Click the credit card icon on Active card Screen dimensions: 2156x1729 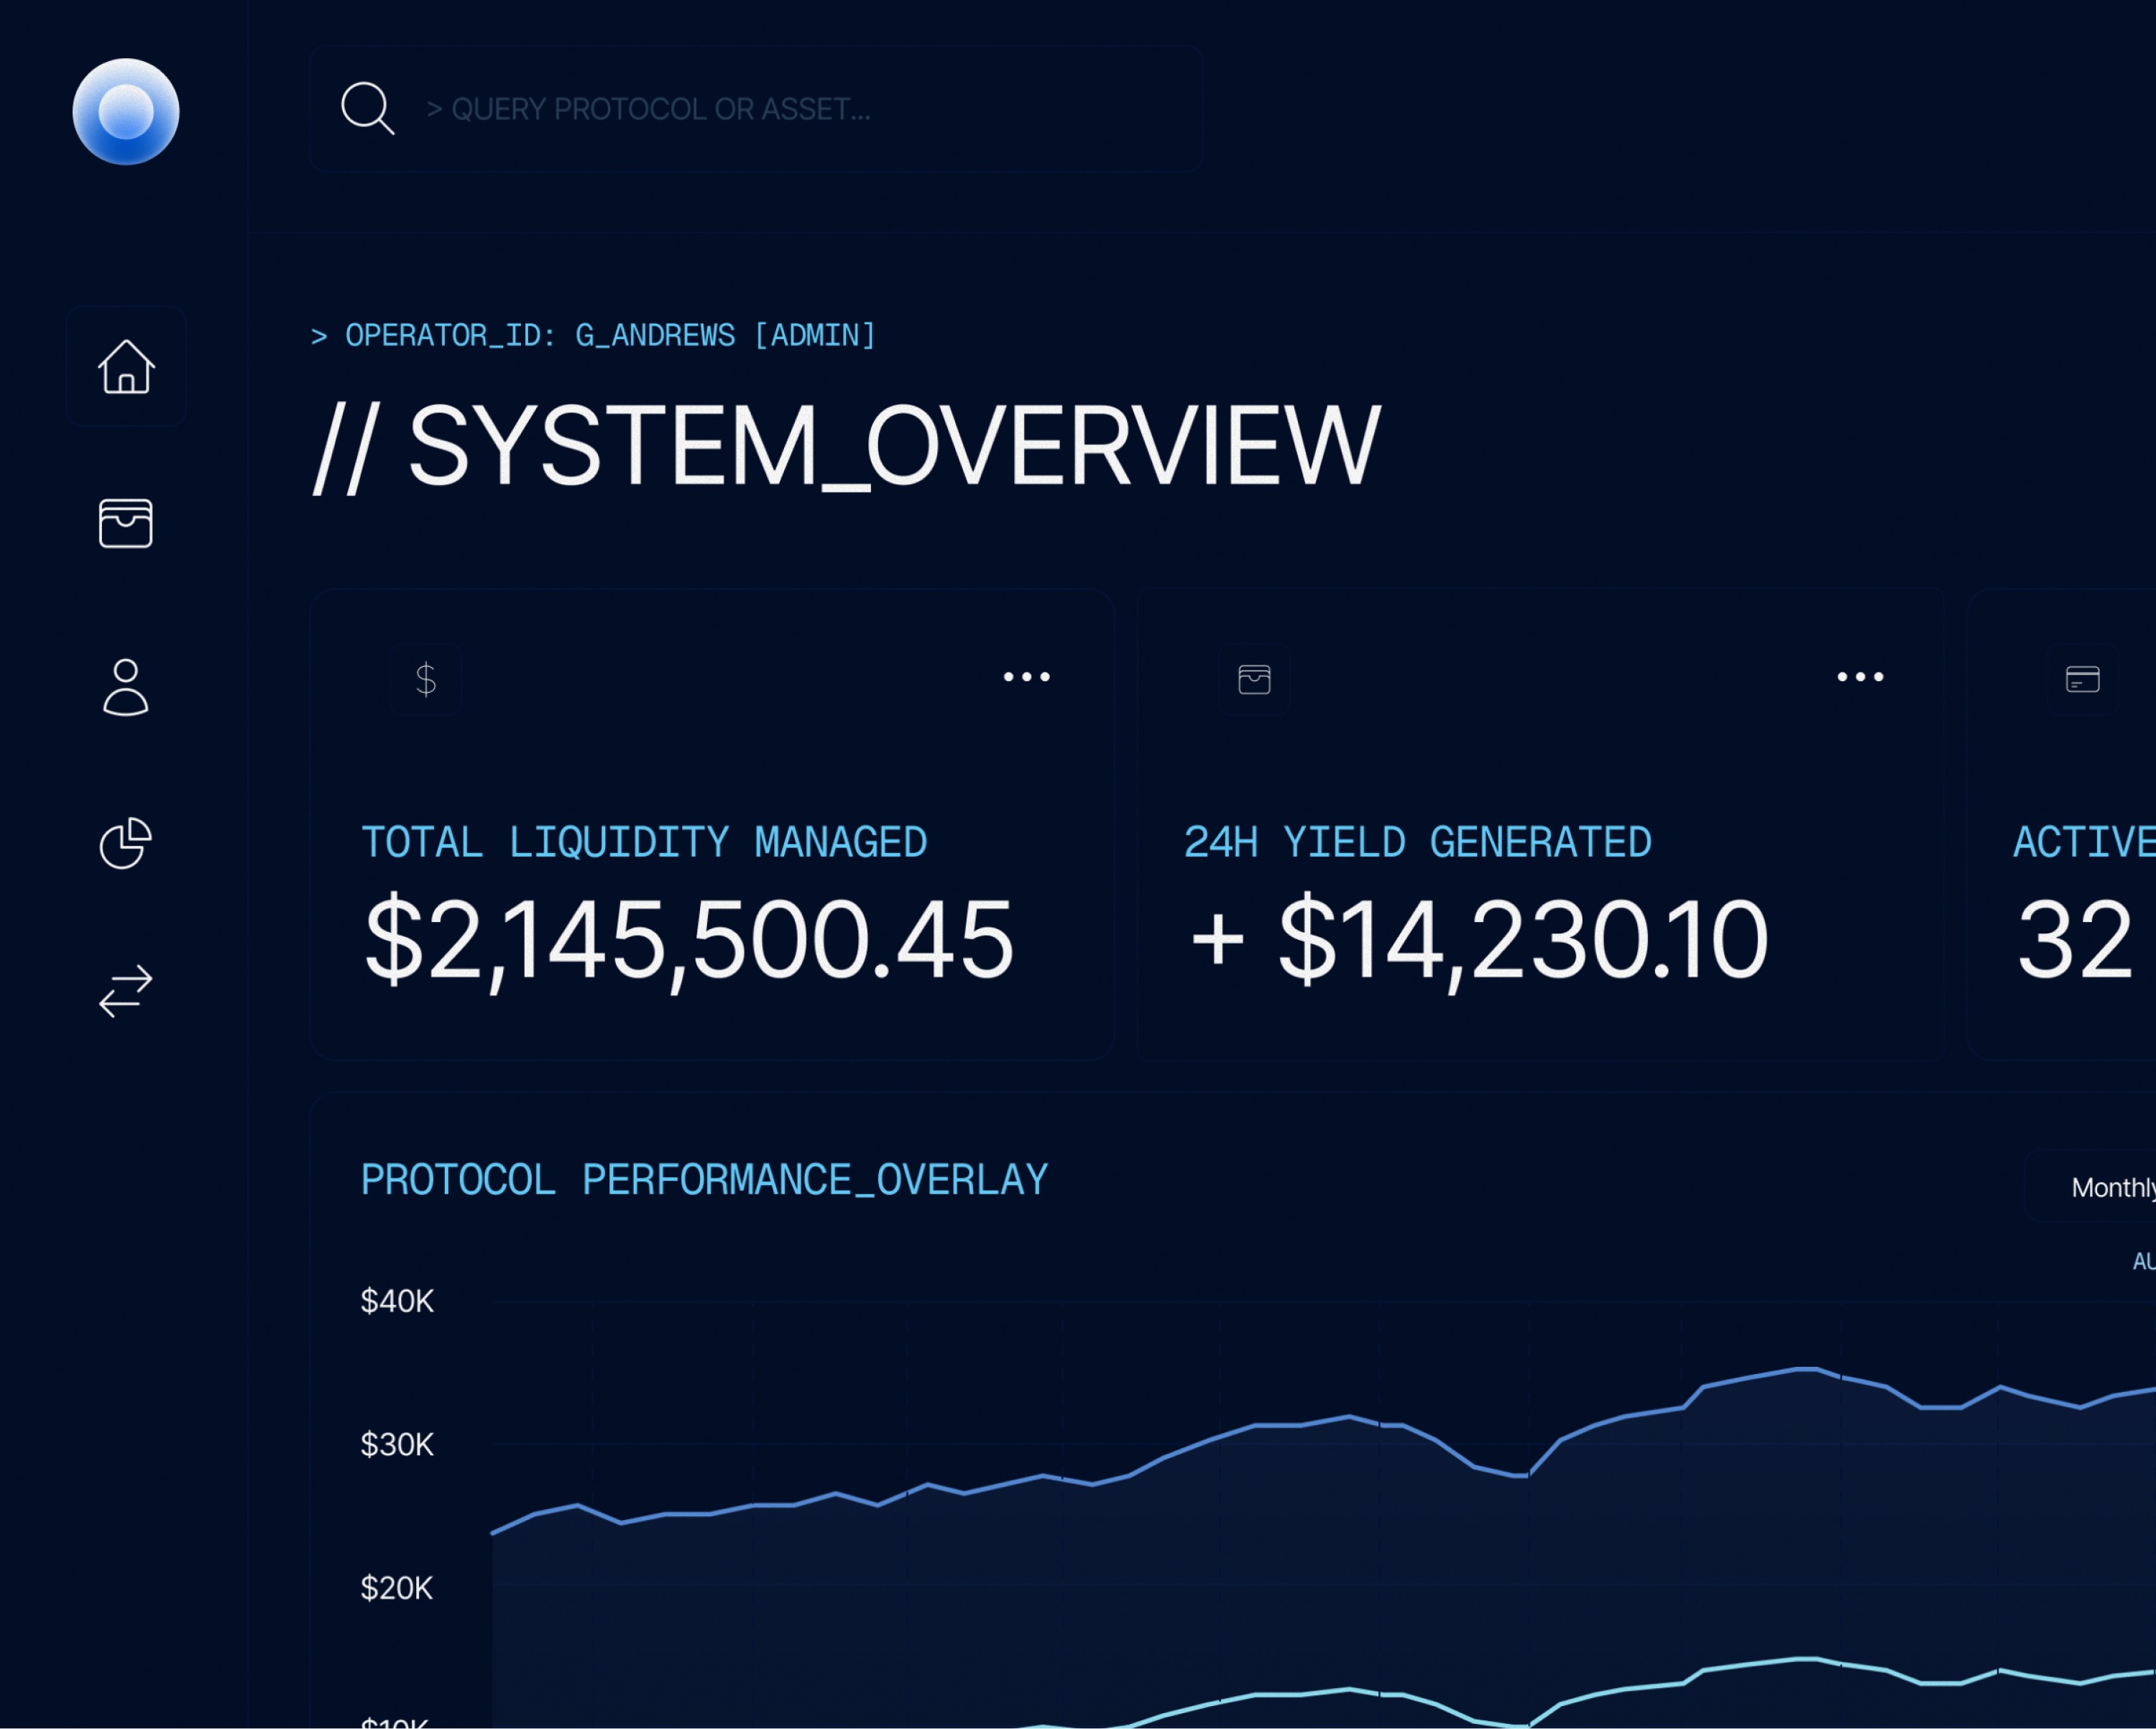click(x=2082, y=679)
